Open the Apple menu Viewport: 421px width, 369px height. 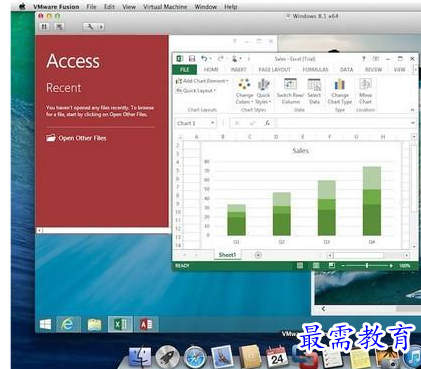coord(22,6)
